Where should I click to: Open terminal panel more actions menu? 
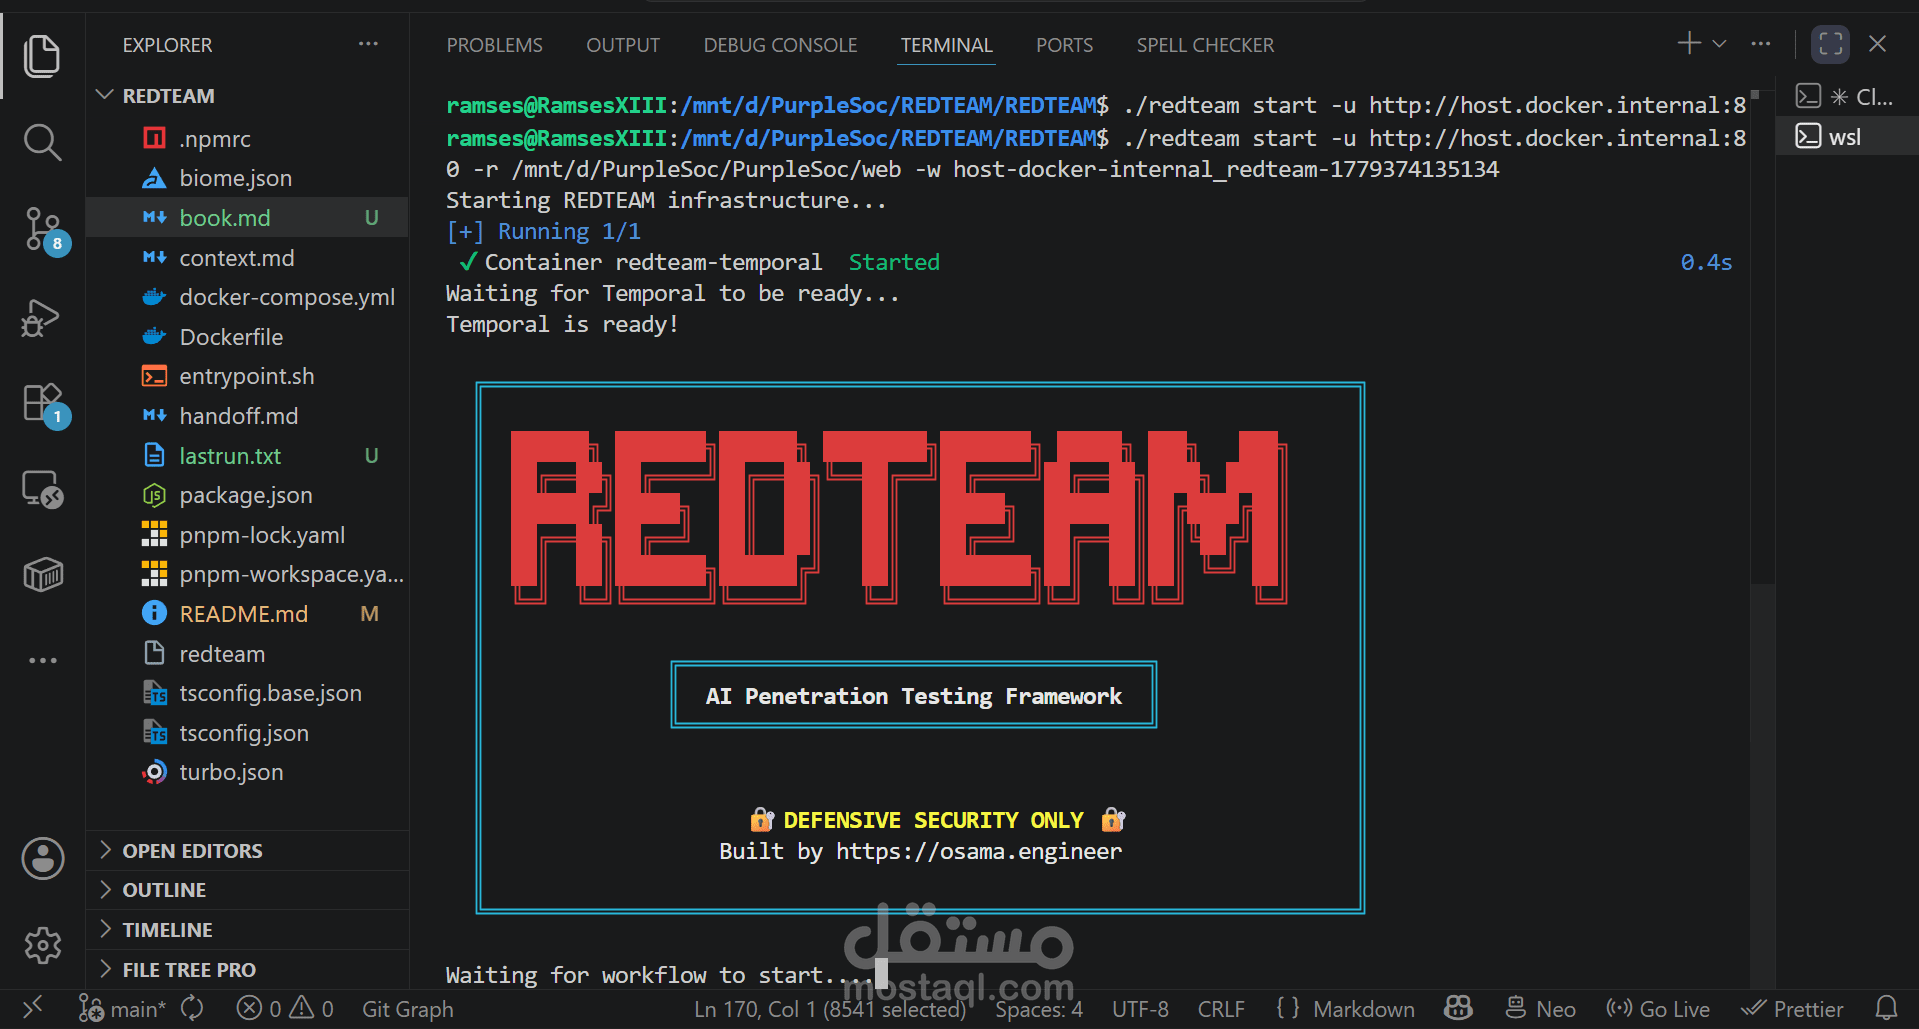(1761, 44)
